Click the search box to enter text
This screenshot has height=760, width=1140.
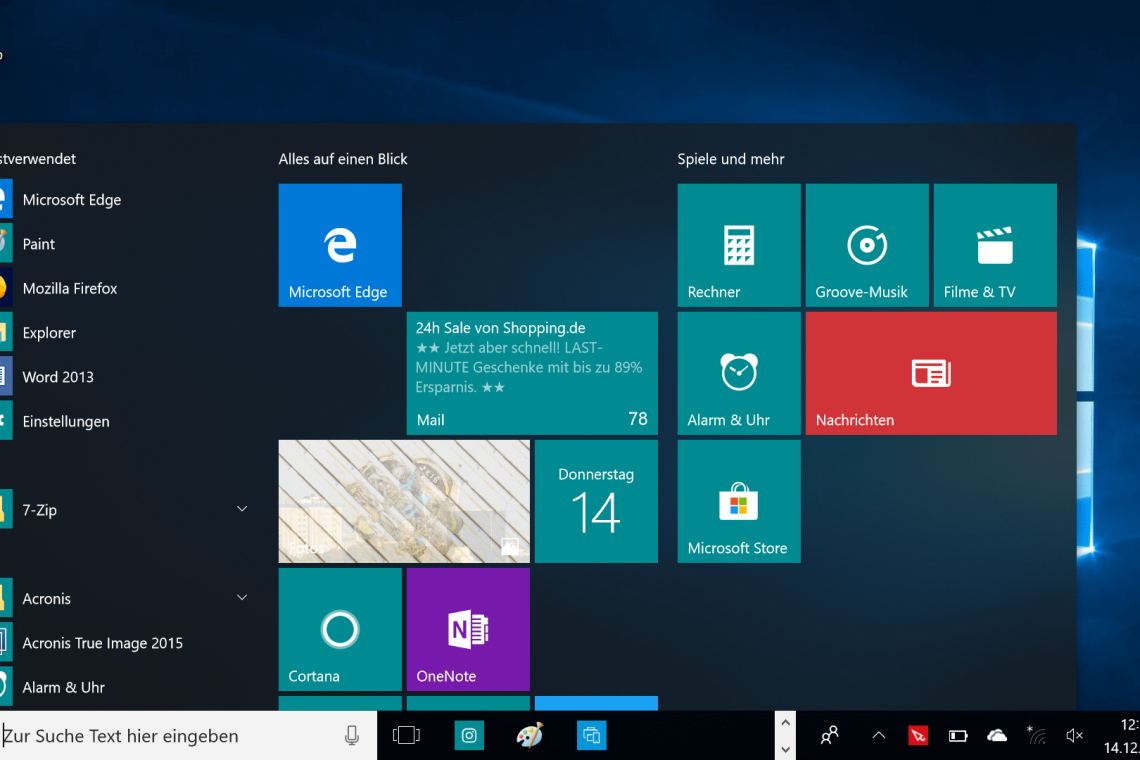150,735
